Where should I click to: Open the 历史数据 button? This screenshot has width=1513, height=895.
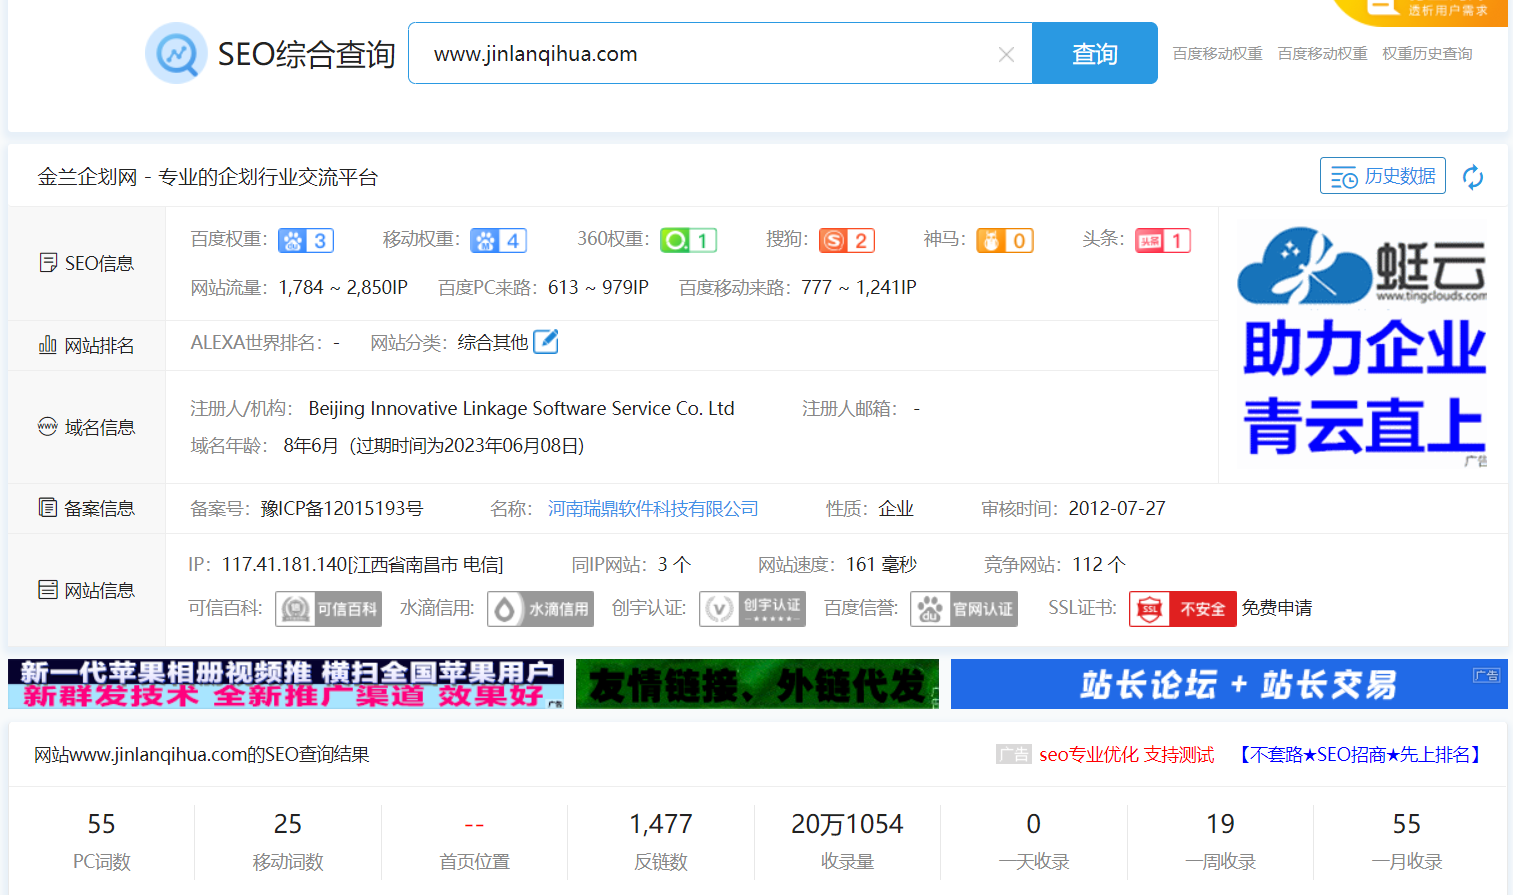1383,176
